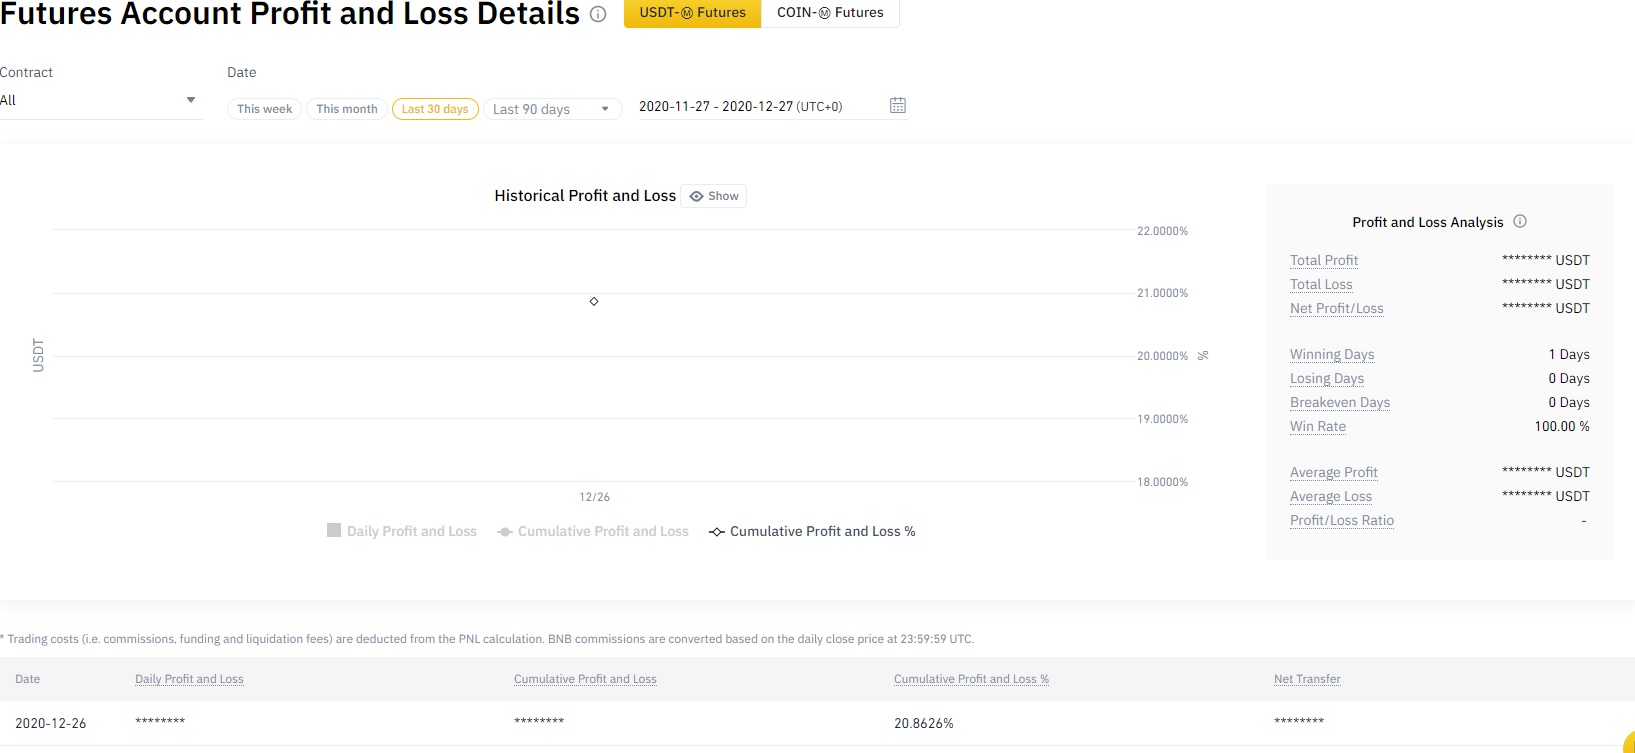1635x753 pixels.
Task: Click the Losing Days label
Action: 1327,378
